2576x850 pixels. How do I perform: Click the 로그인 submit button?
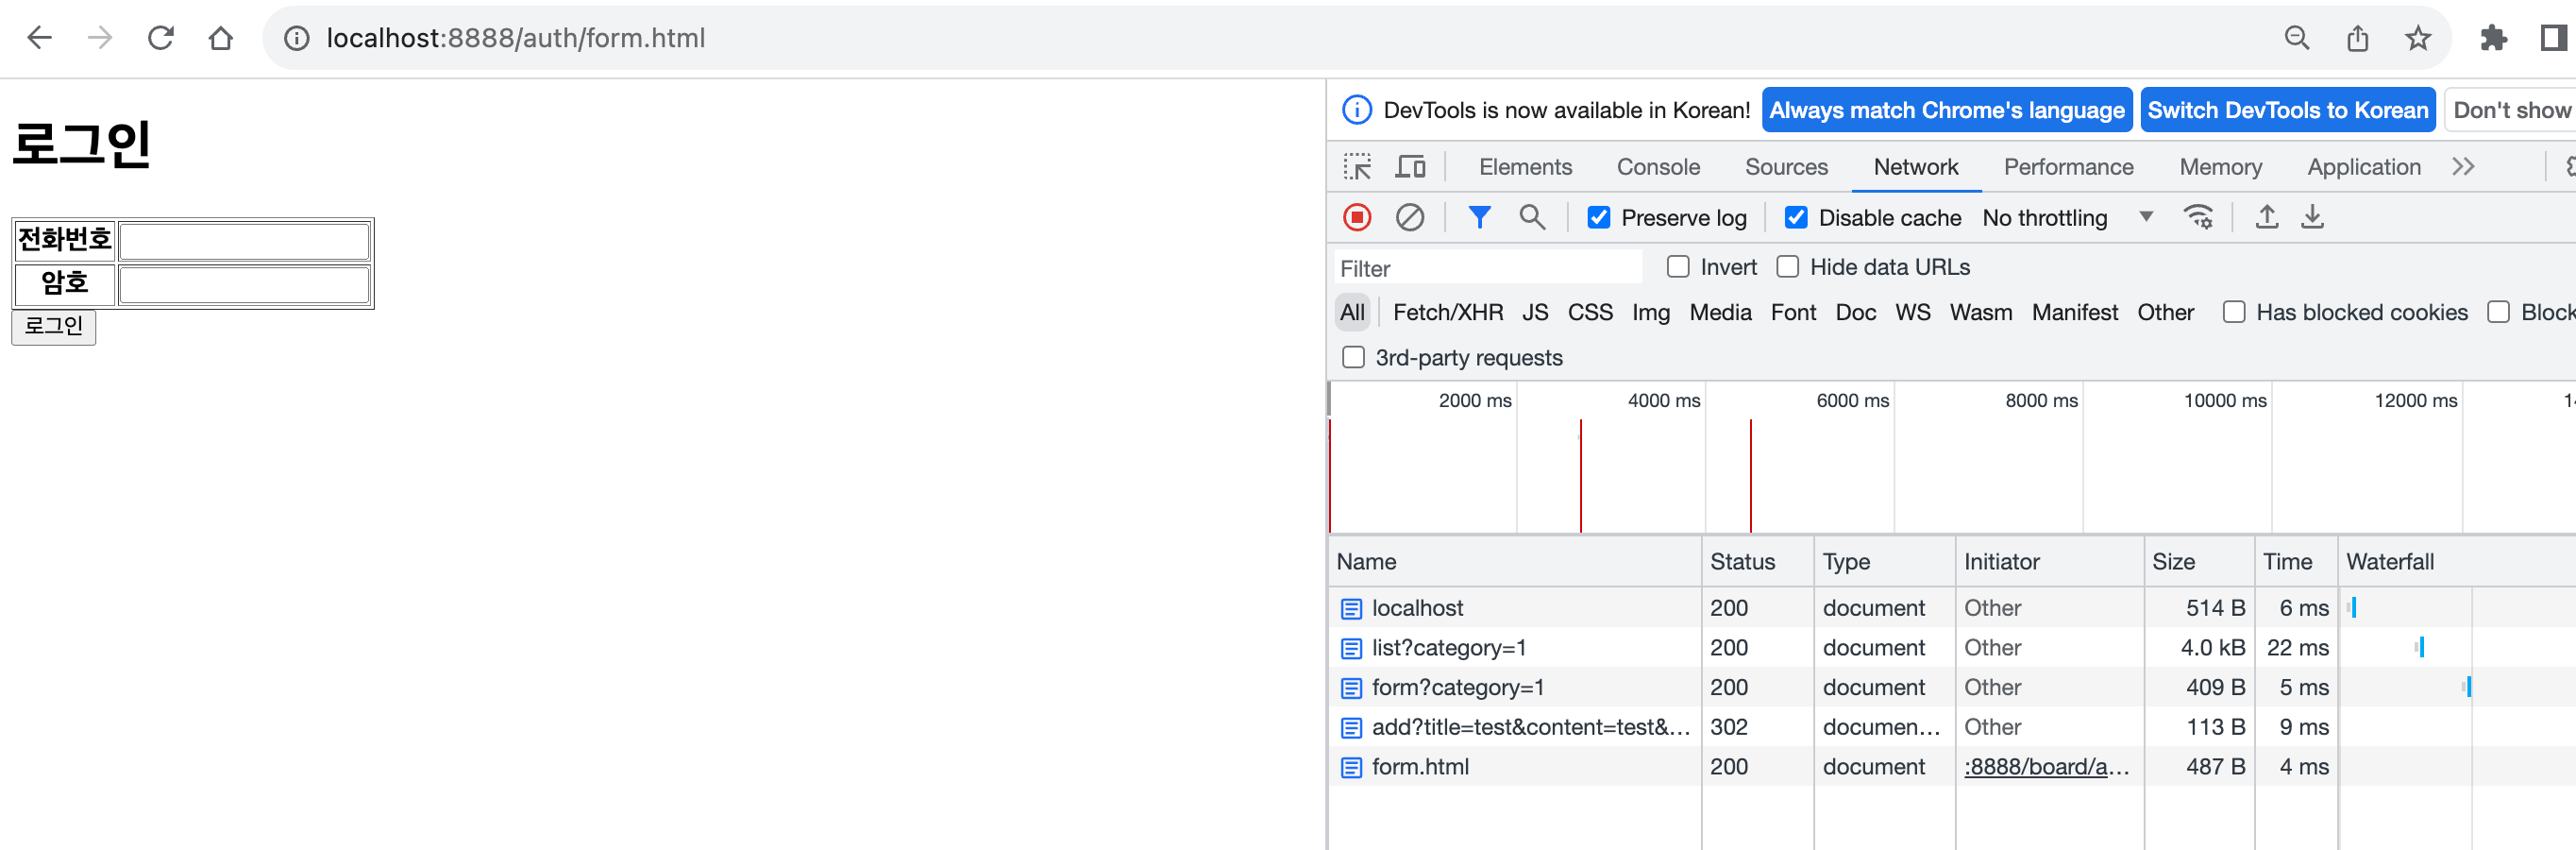(x=54, y=327)
